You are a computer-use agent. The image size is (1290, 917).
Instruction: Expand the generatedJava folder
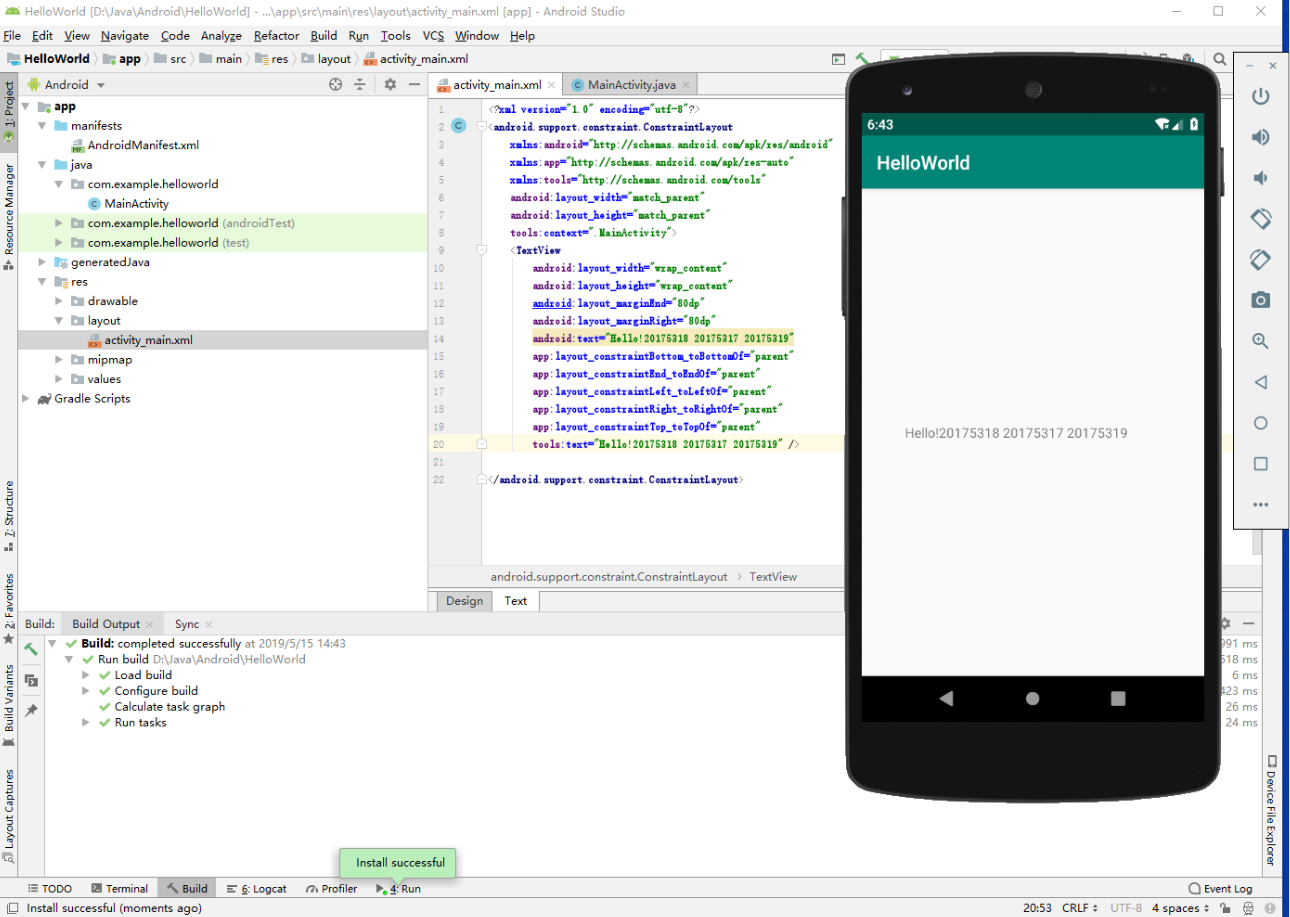pos(42,262)
